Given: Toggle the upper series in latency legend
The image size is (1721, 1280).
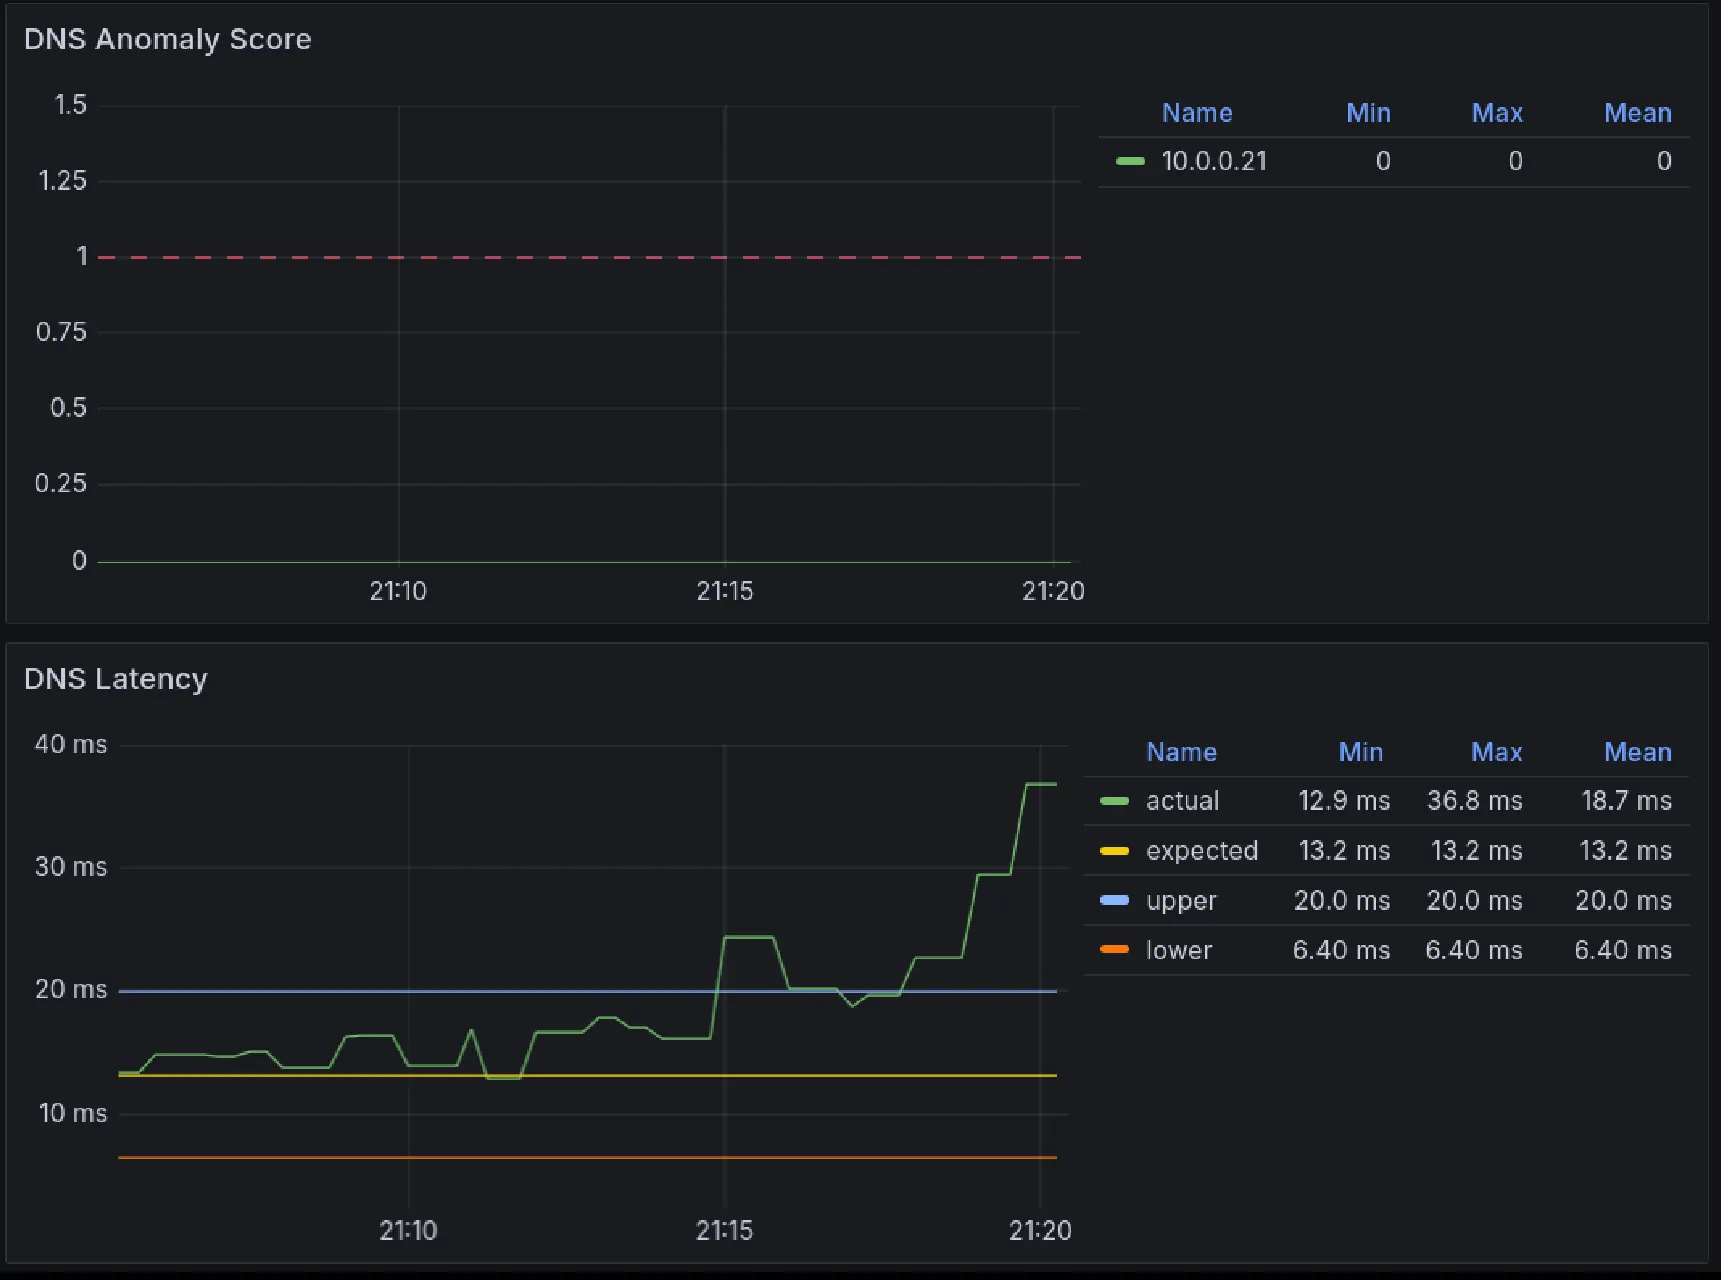Looking at the screenshot, I should click(1181, 901).
